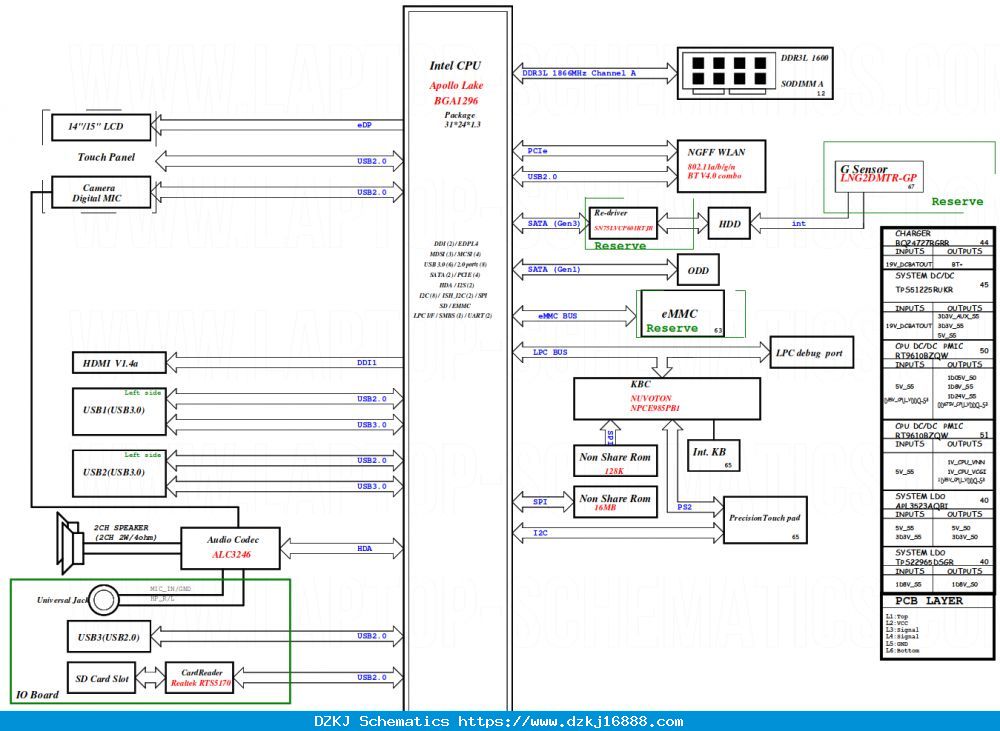Select the Non Share Rom 128K block

(x=615, y=461)
